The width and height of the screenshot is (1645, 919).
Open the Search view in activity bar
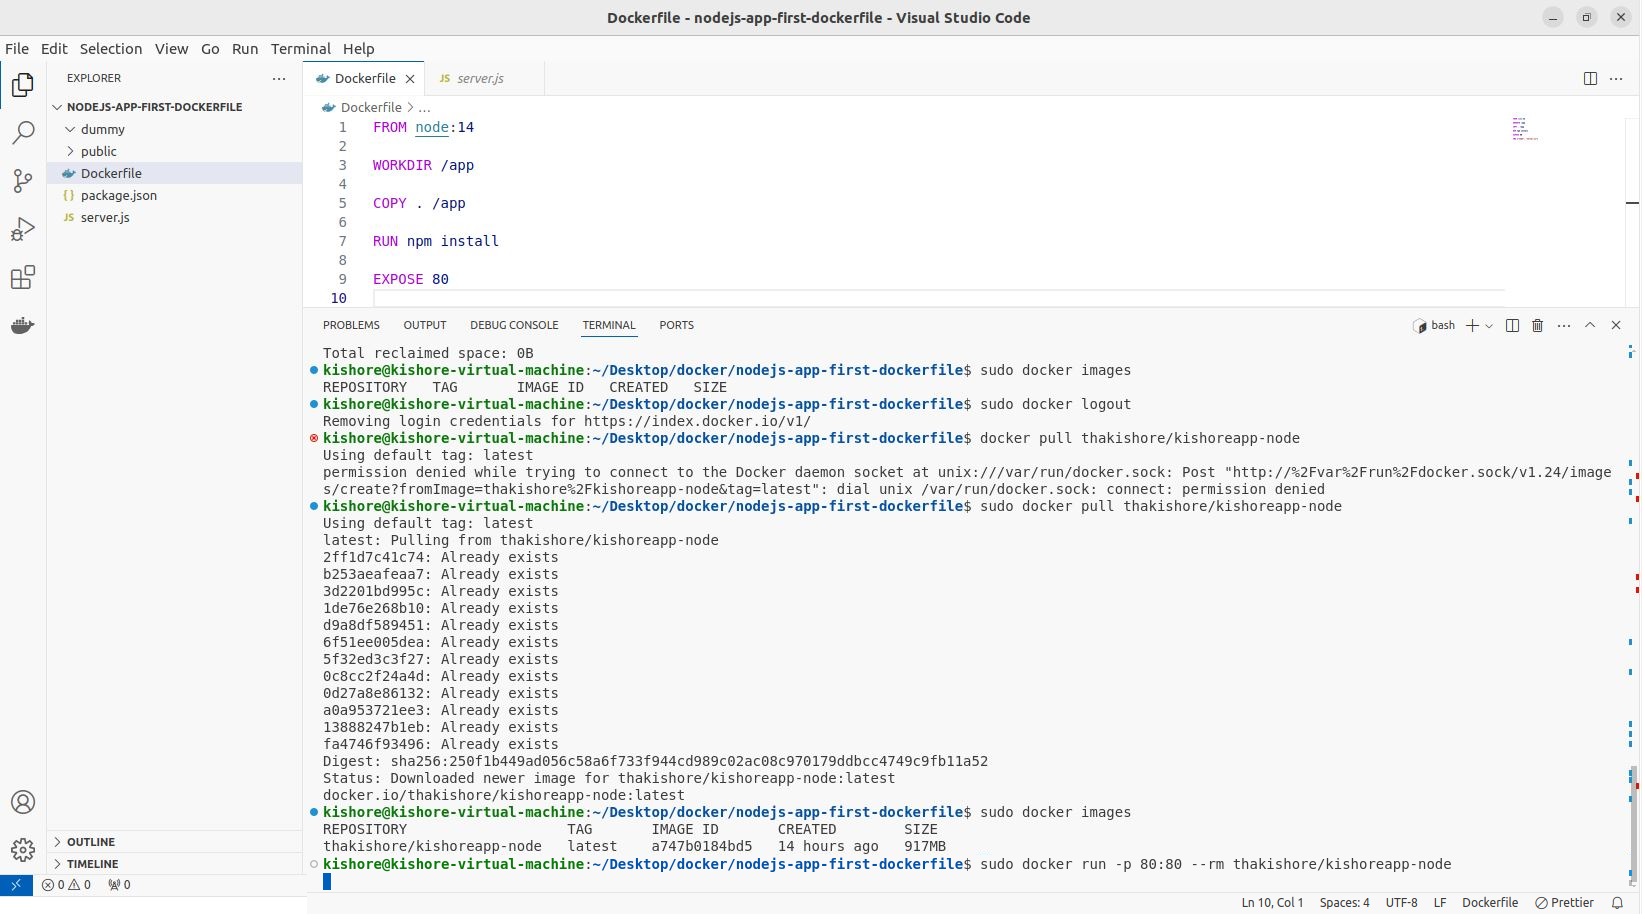pyautogui.click(x=22, y=133)
